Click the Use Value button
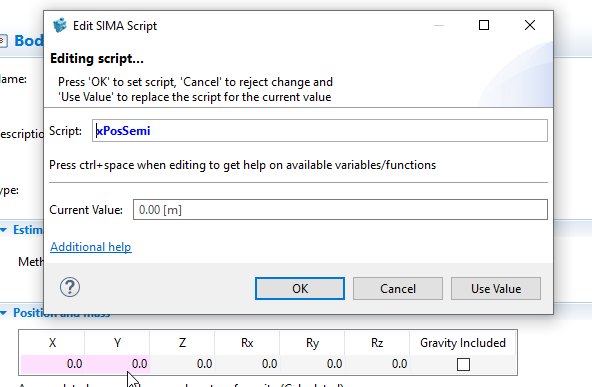Viewport: 592px width, 387px height. click(496, 288)
